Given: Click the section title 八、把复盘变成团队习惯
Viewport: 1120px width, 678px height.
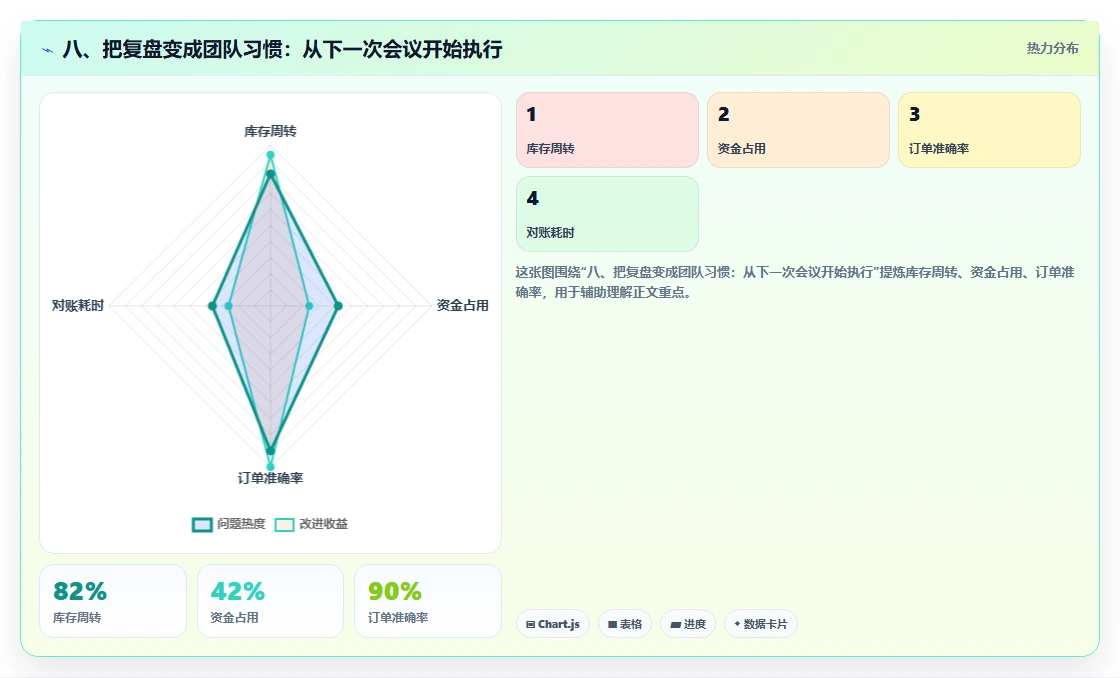Looking at the screenshot, I should click(x=283, y=49).
